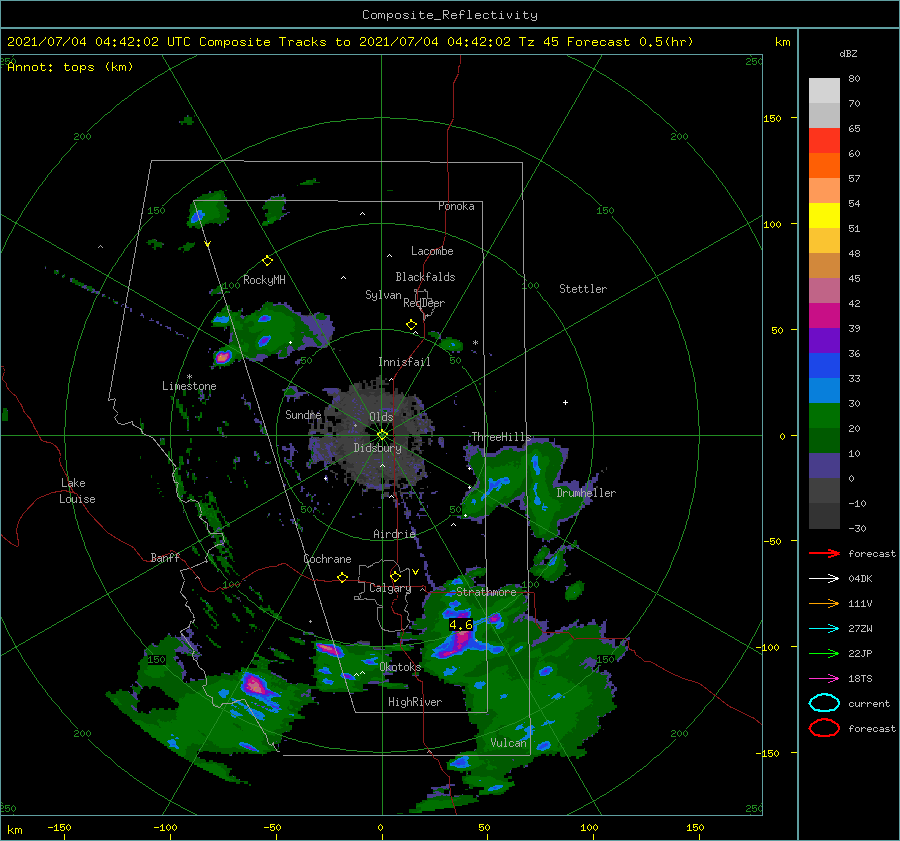Screen dimensions: 900x841
Task: Click the cyan current ellipse legend icon
Action: coord(824,703)
